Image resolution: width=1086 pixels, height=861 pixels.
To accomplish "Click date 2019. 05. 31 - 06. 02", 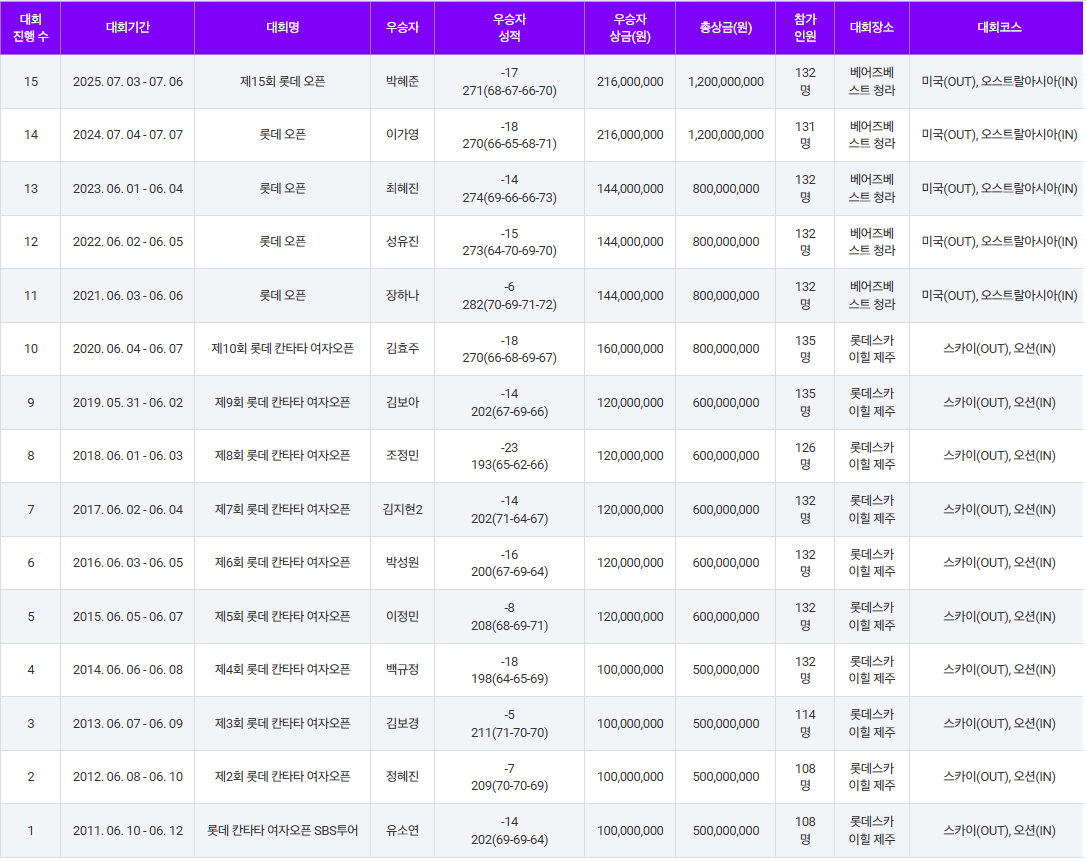I will click(128, 402).
